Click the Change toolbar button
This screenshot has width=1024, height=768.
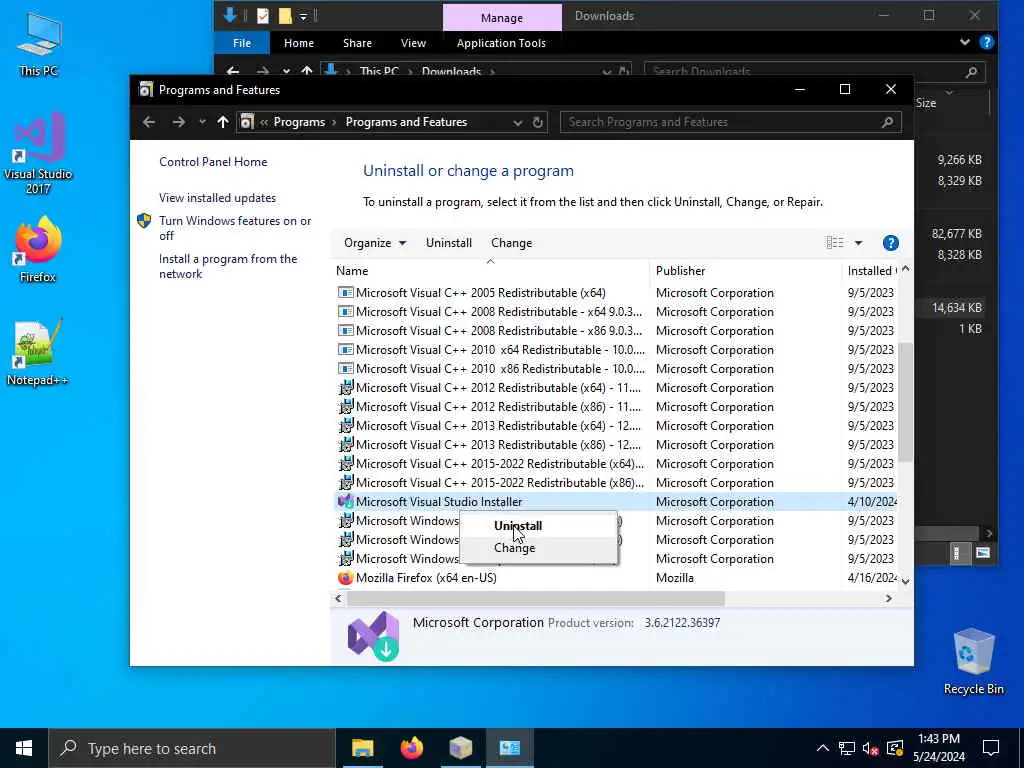click(x=511, y=243)
